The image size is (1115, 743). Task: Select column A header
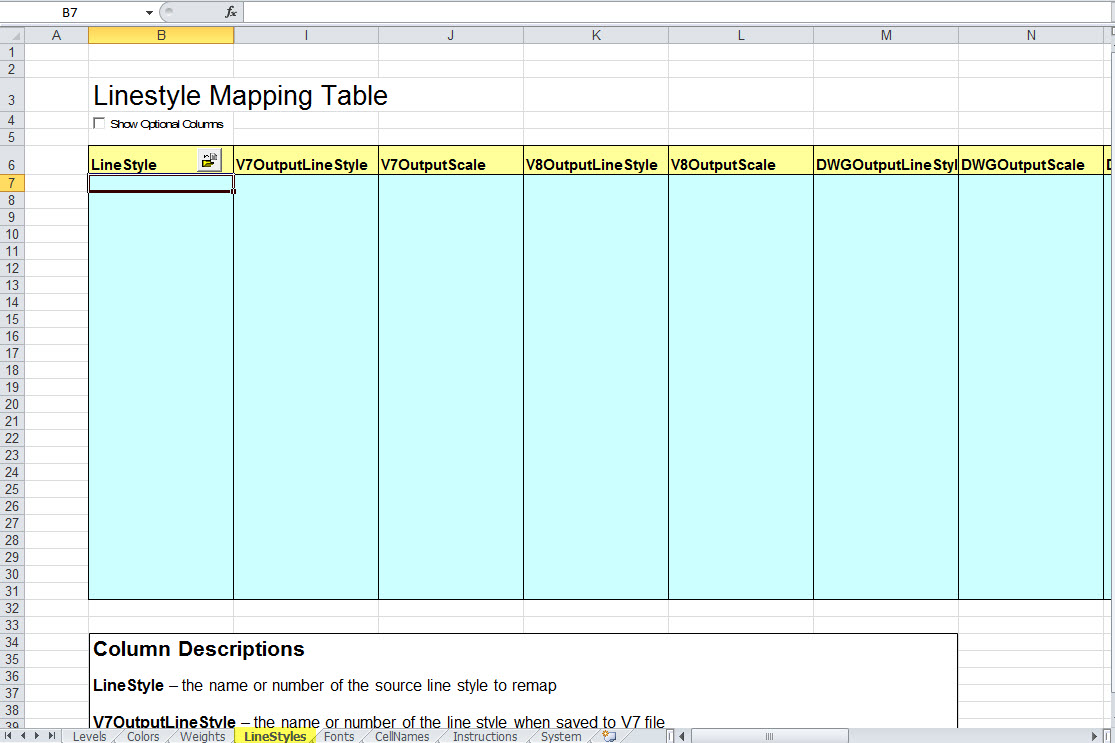56,35
